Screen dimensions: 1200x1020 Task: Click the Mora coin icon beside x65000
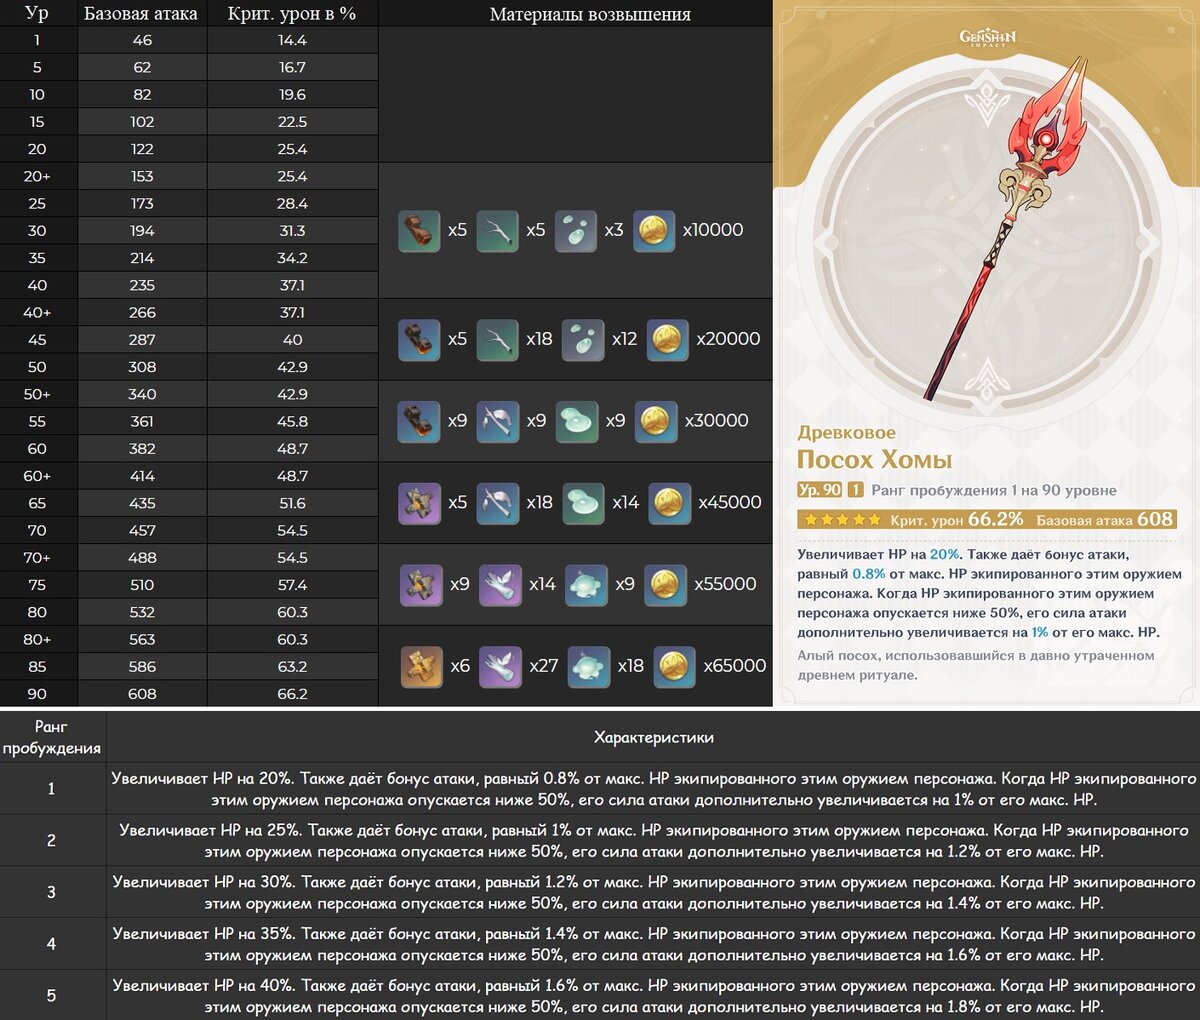674,667
